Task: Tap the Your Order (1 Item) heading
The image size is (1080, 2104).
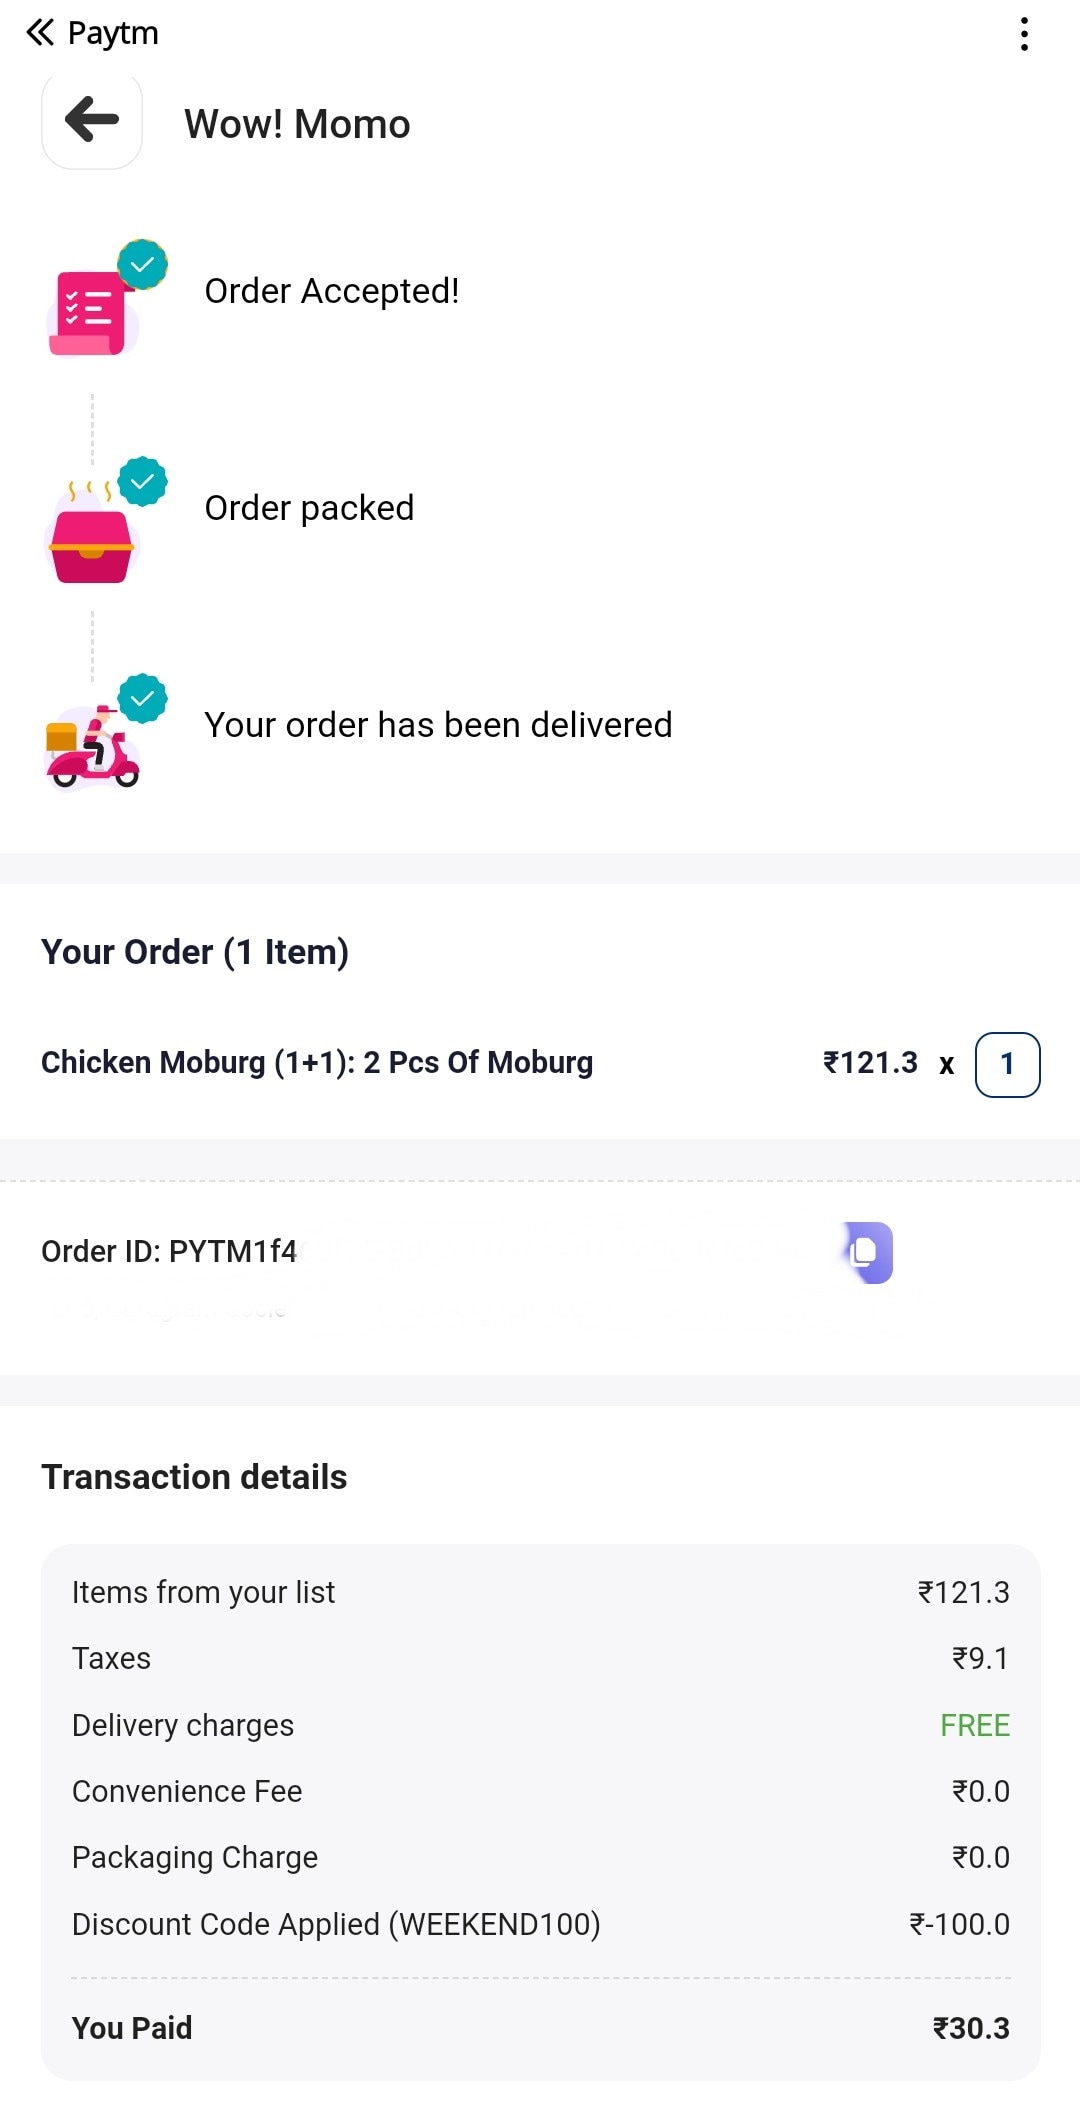Action: click(x=195, y=952)
